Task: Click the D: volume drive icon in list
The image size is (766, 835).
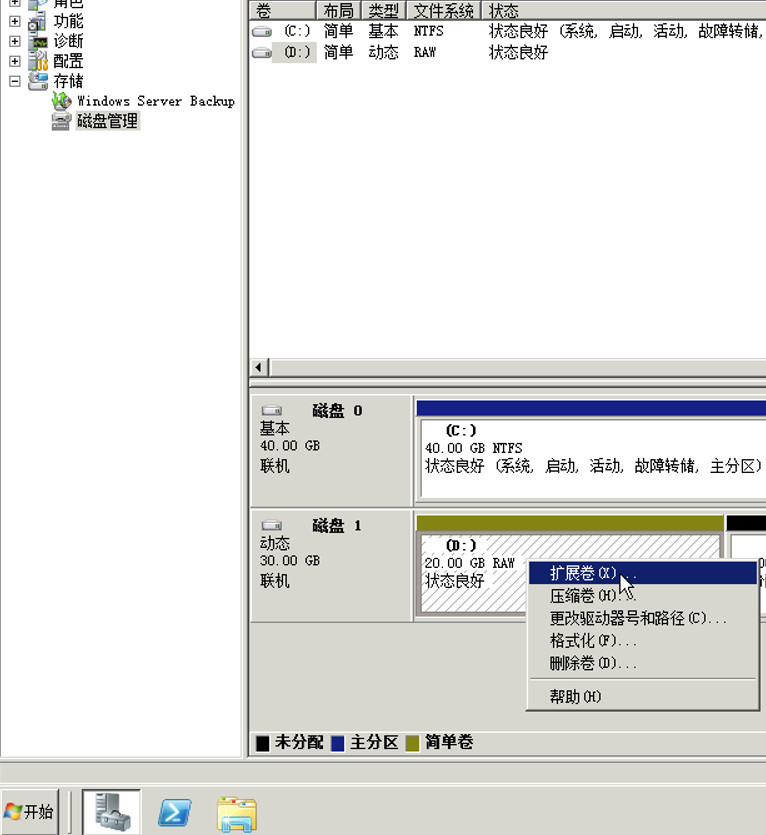Action: [262, 53]
